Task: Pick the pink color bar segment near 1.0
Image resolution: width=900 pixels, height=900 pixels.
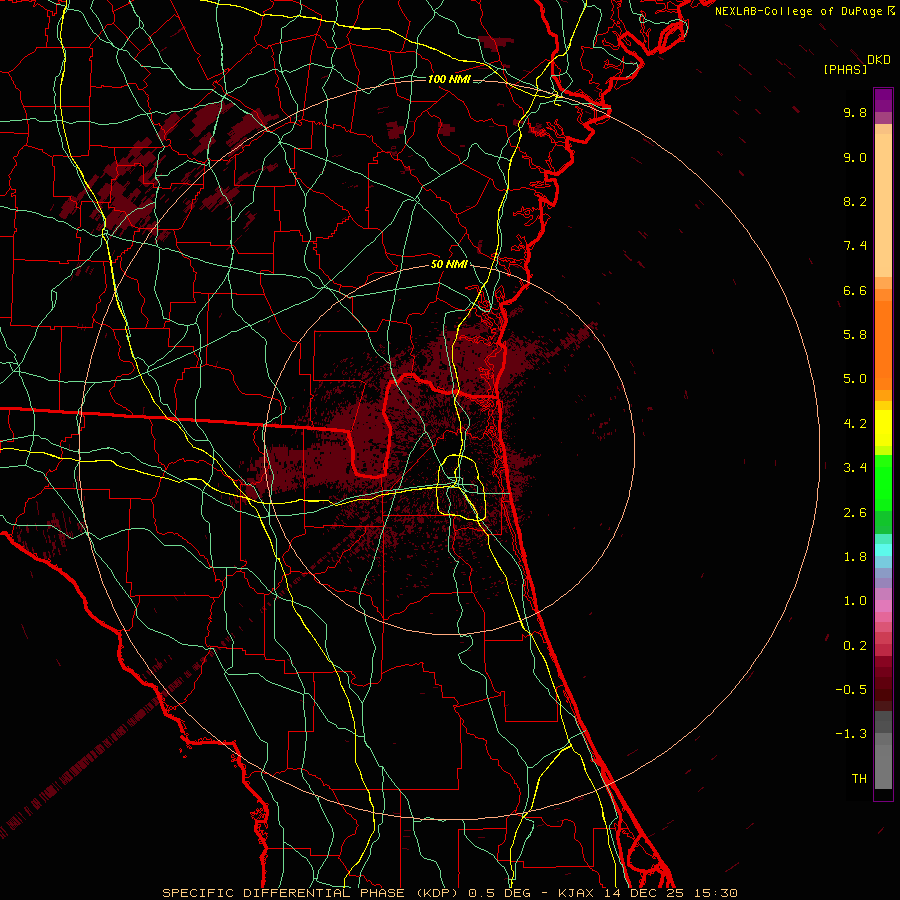Action: point(883,606)
